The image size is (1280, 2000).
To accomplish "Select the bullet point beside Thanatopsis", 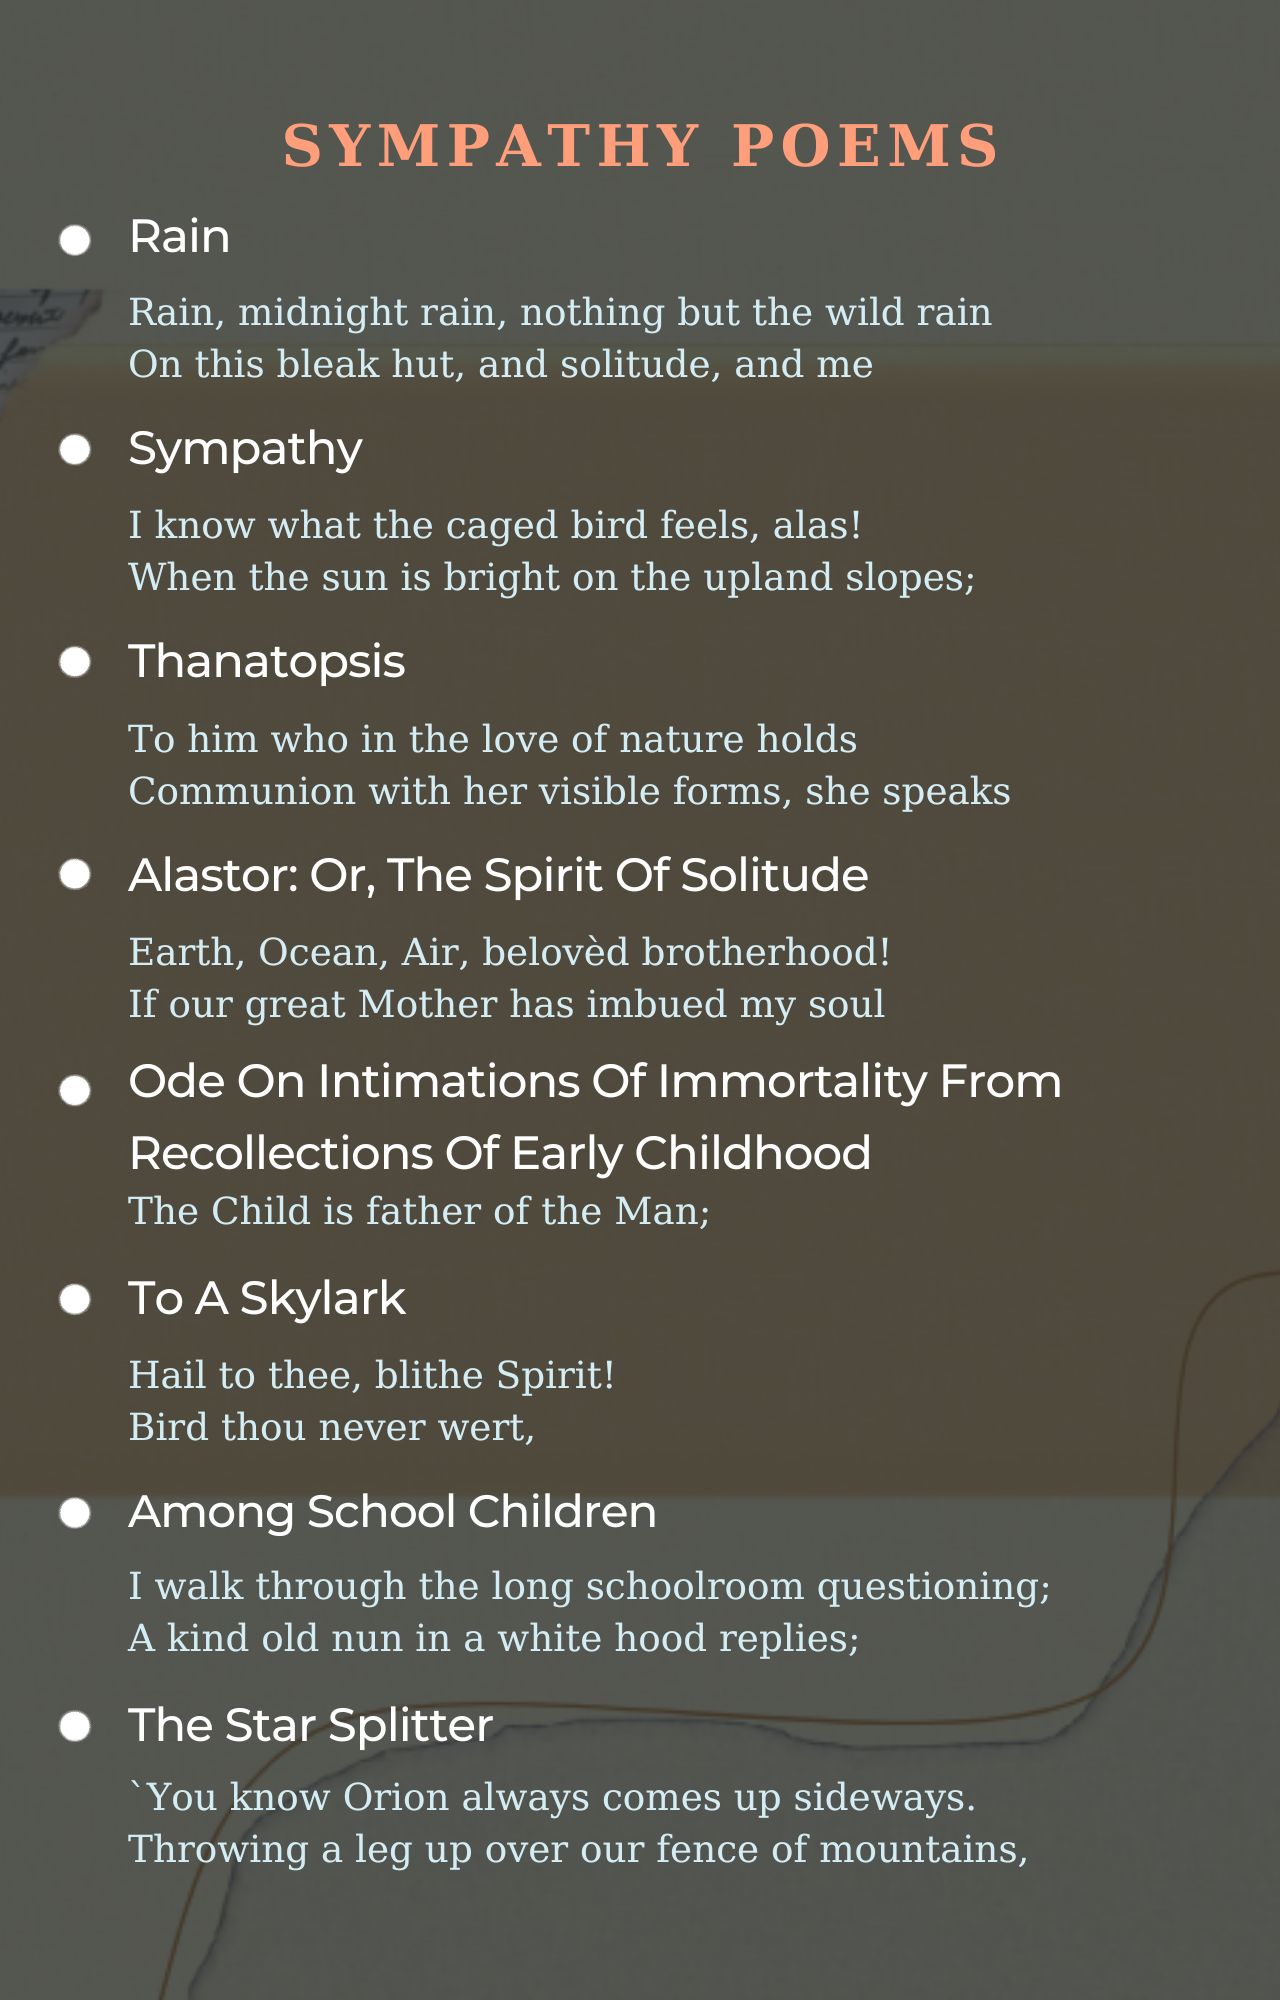I will point(75,662).
